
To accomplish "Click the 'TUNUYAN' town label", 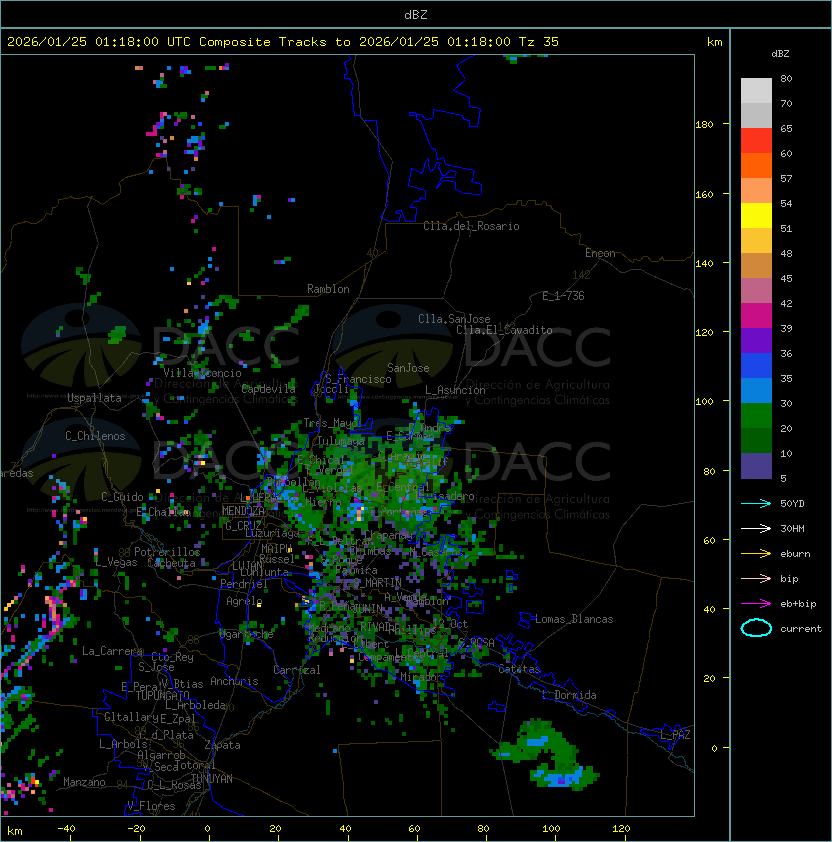I will point(212,779).
